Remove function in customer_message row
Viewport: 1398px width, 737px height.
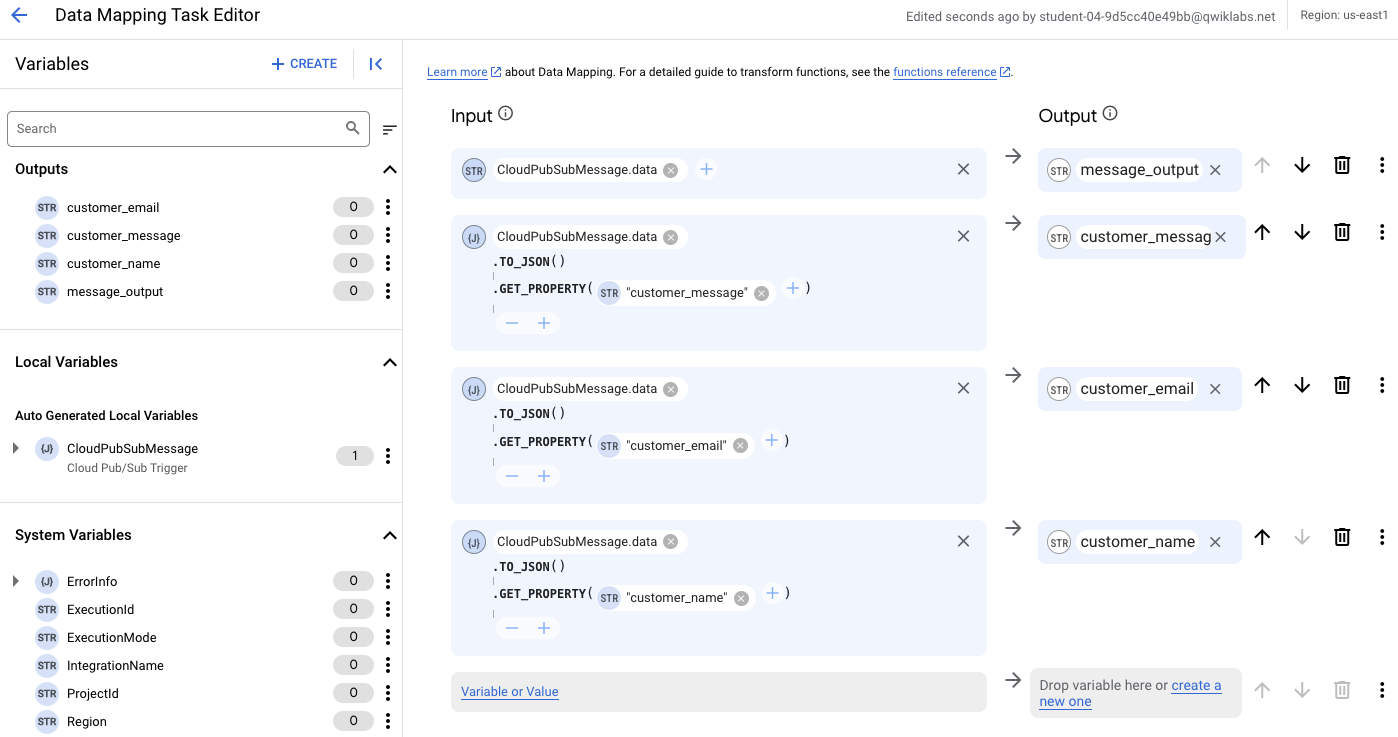[512, 323]
